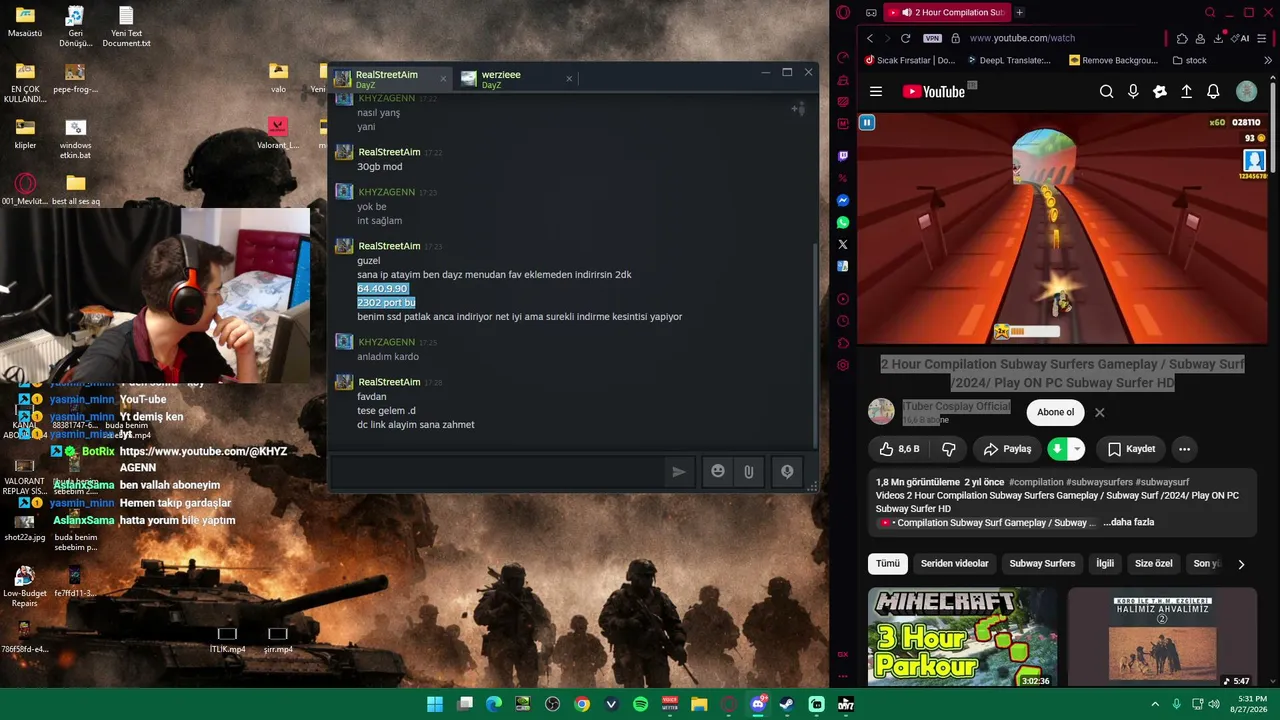The height and width of the screenshot is (720, 1280).
Task: Open Google Chrome from the taskbar
Action: 582,704
